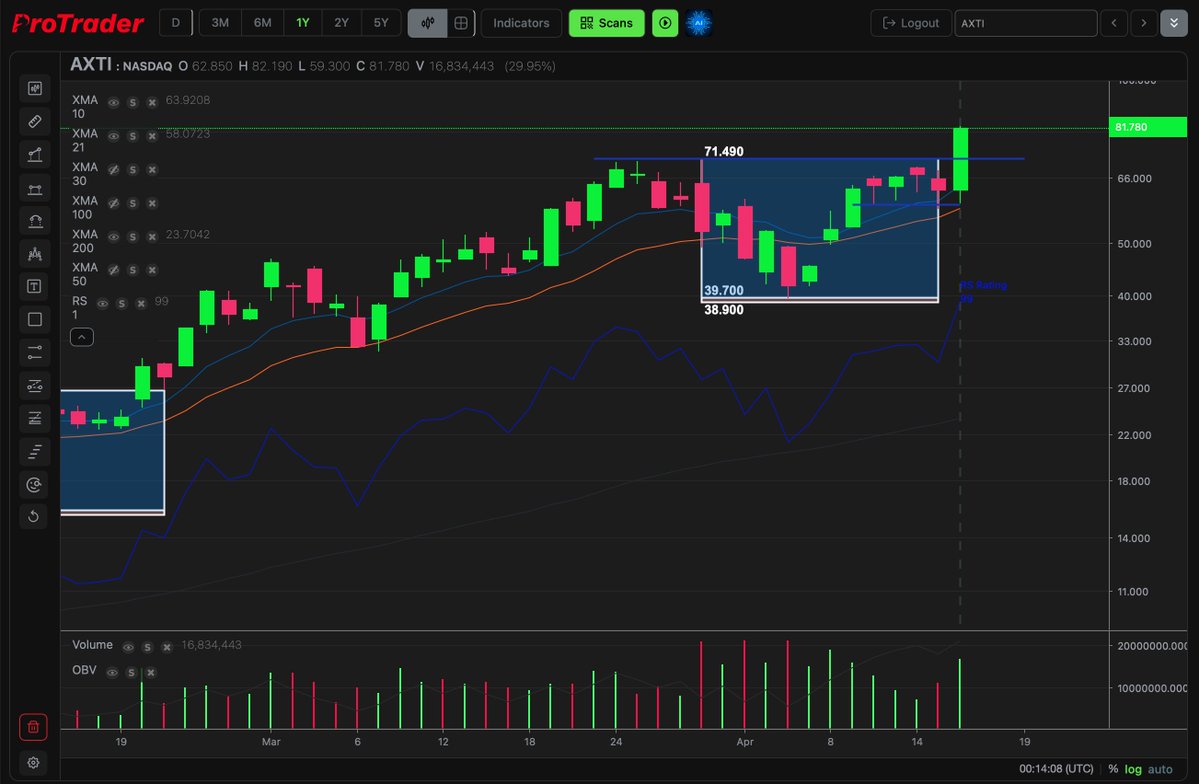
Task: Expand the symbol options chevron near AXTI
Action: tap(1173, 22)
